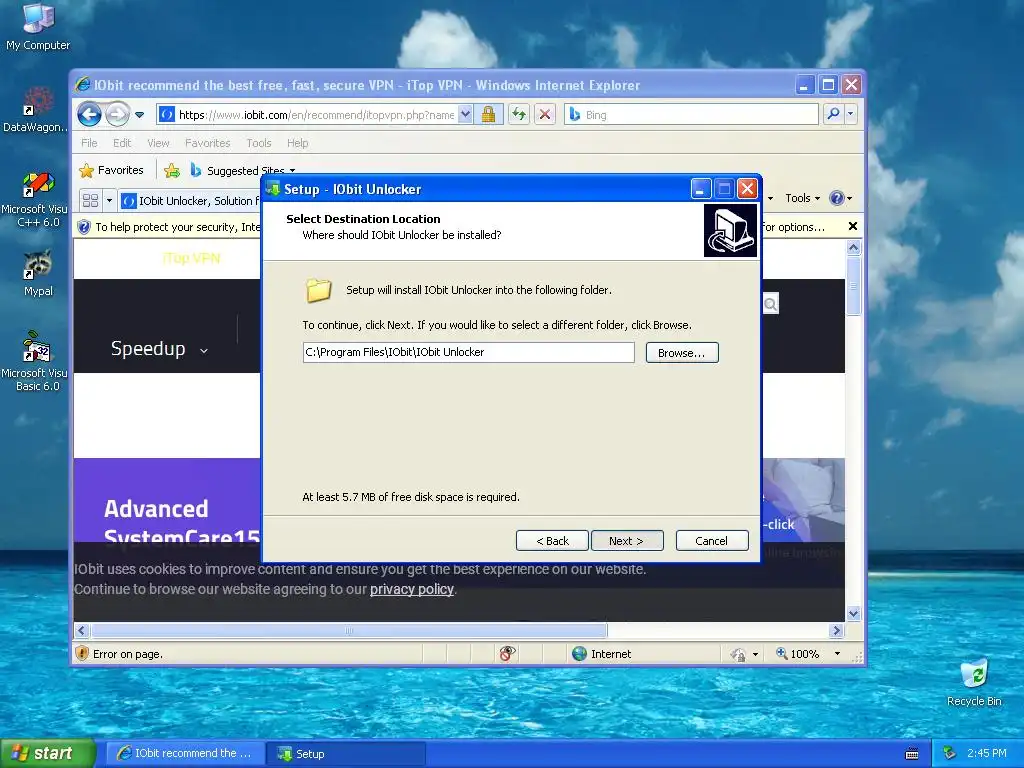Select the Recycle Bin desktop icon

pos(974,682)
